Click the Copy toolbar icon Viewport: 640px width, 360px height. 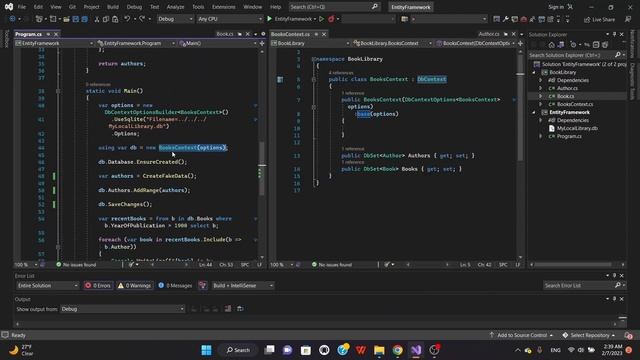[106, 19]
